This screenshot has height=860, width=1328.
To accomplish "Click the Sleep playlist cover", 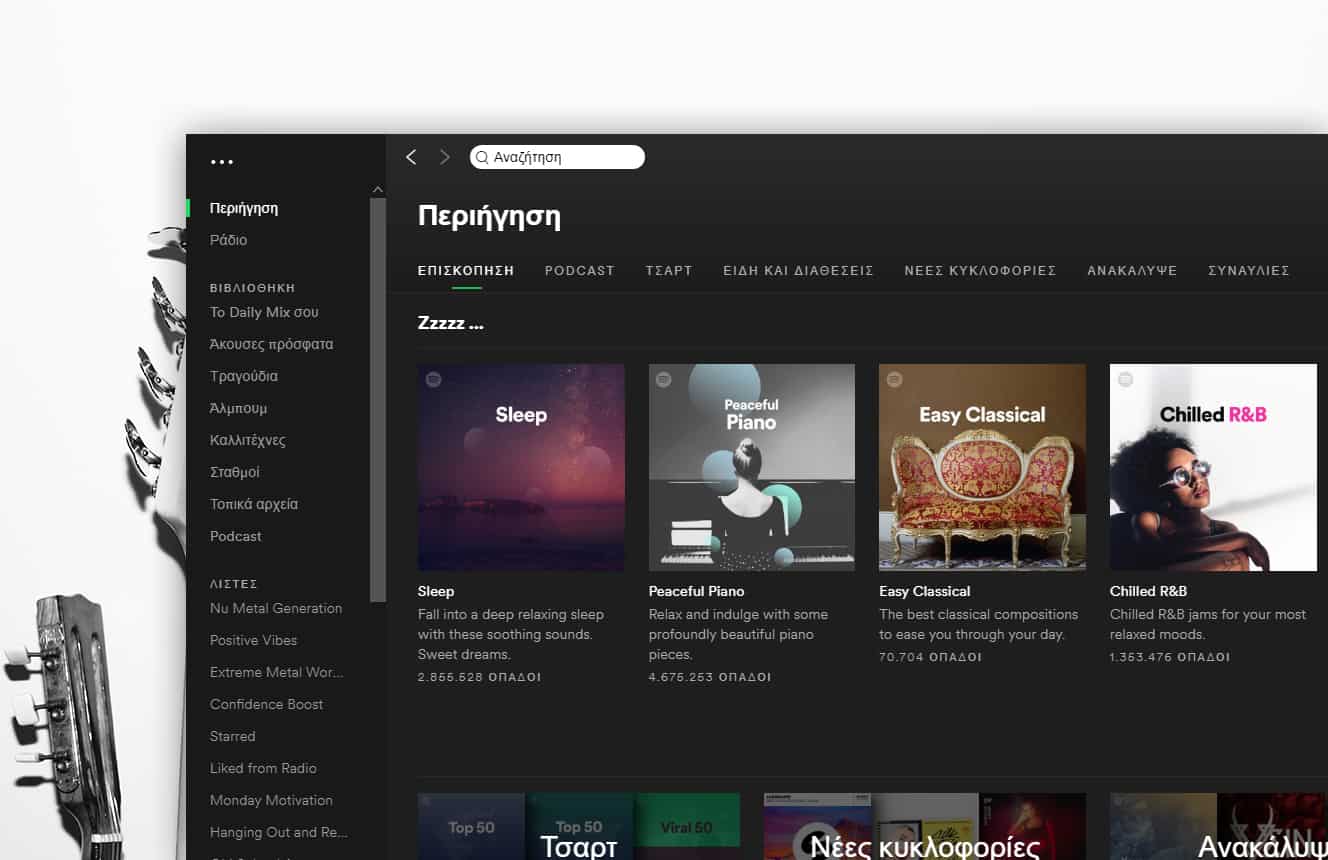I will click(x=521, y=467).
